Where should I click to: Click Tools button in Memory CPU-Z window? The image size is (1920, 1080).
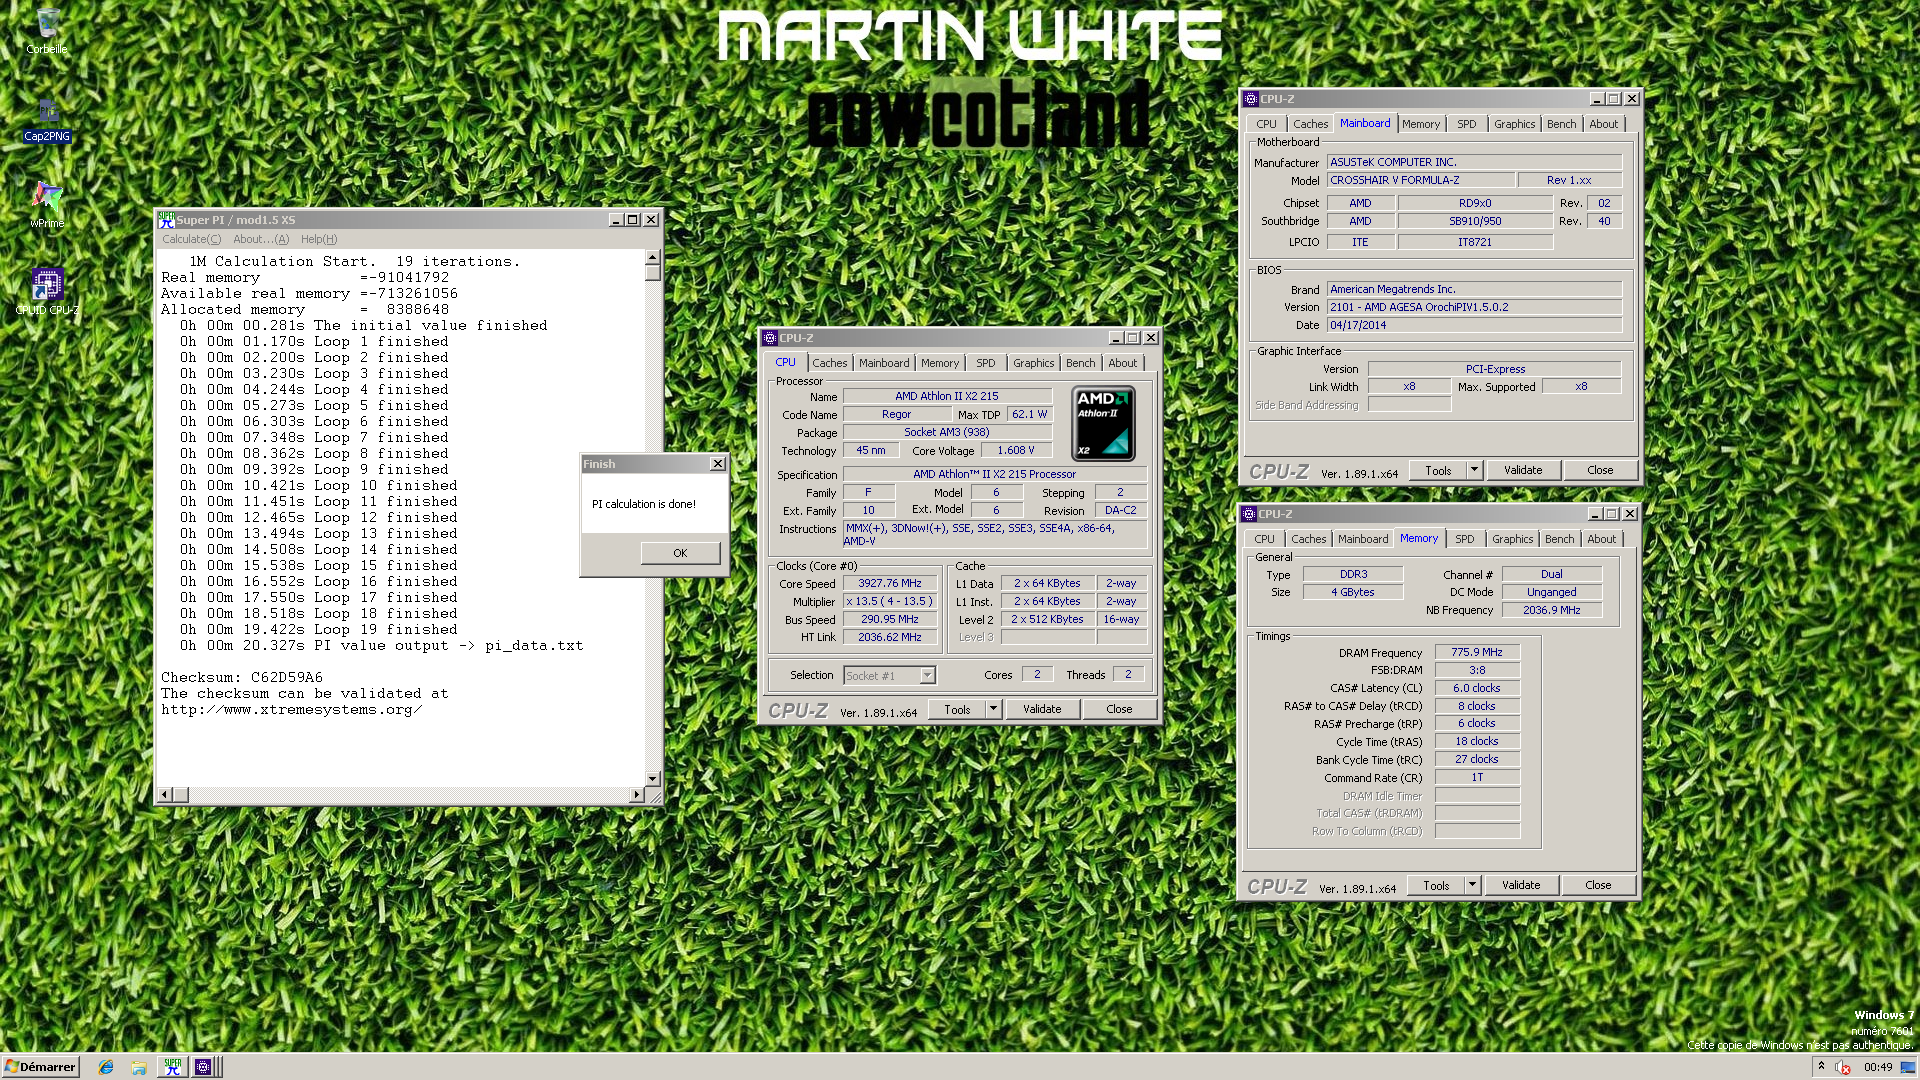click(1436, 886)
